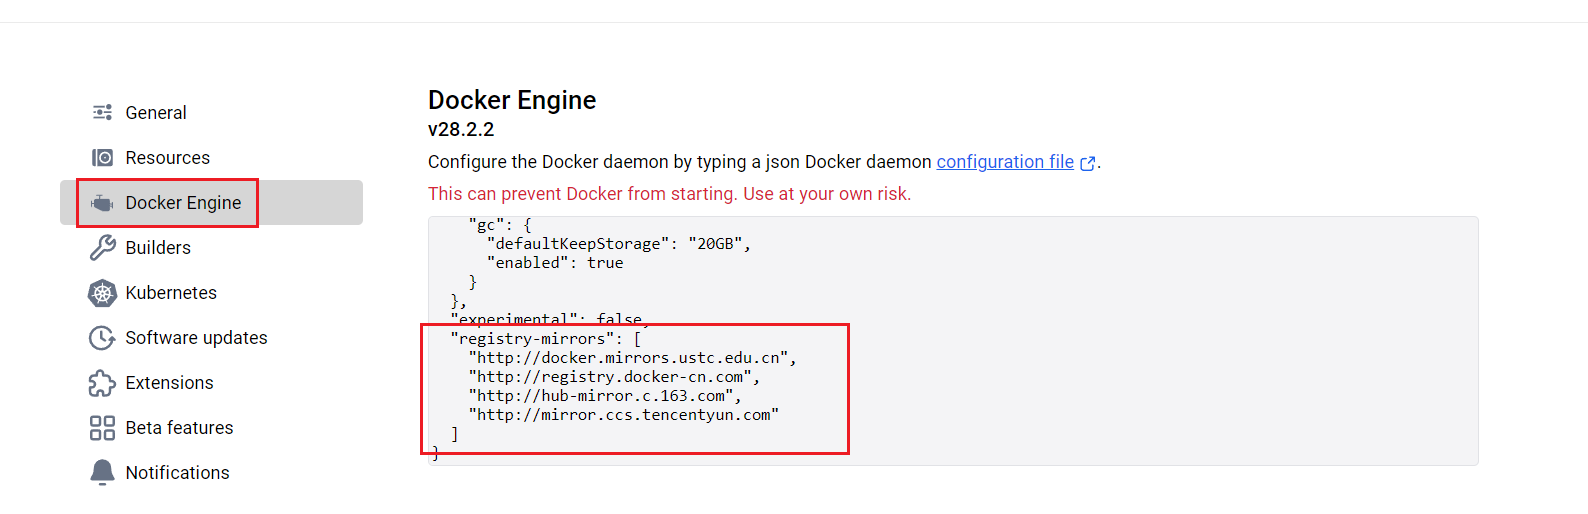
Task: Open the configuration file link
Action: (x=1004, y=162)
